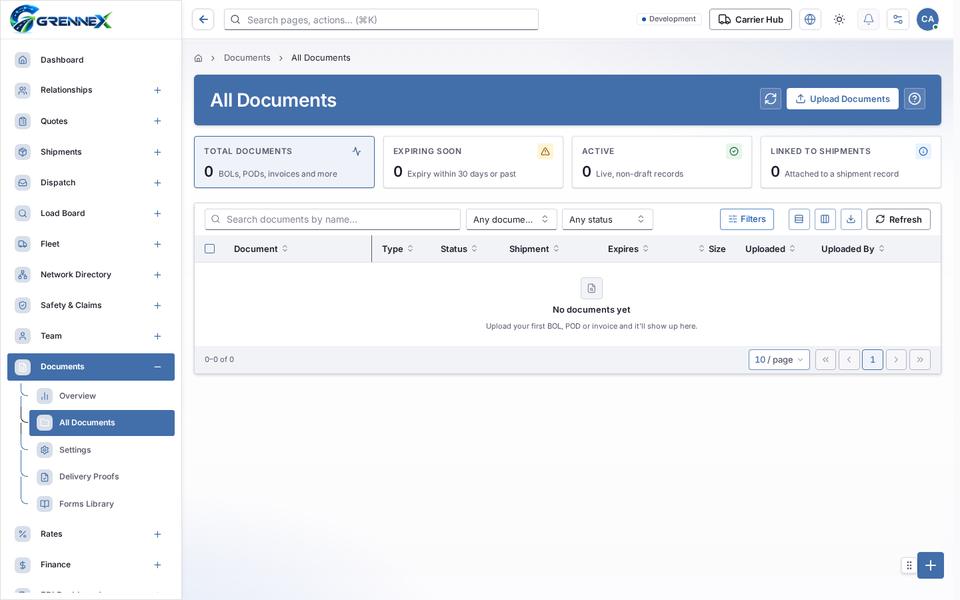Image resolution: width=960 pixels, height=600 pixels.
Task: Expand the Fleet menu section
Action: pyautogui.click(x=157, y=244)
